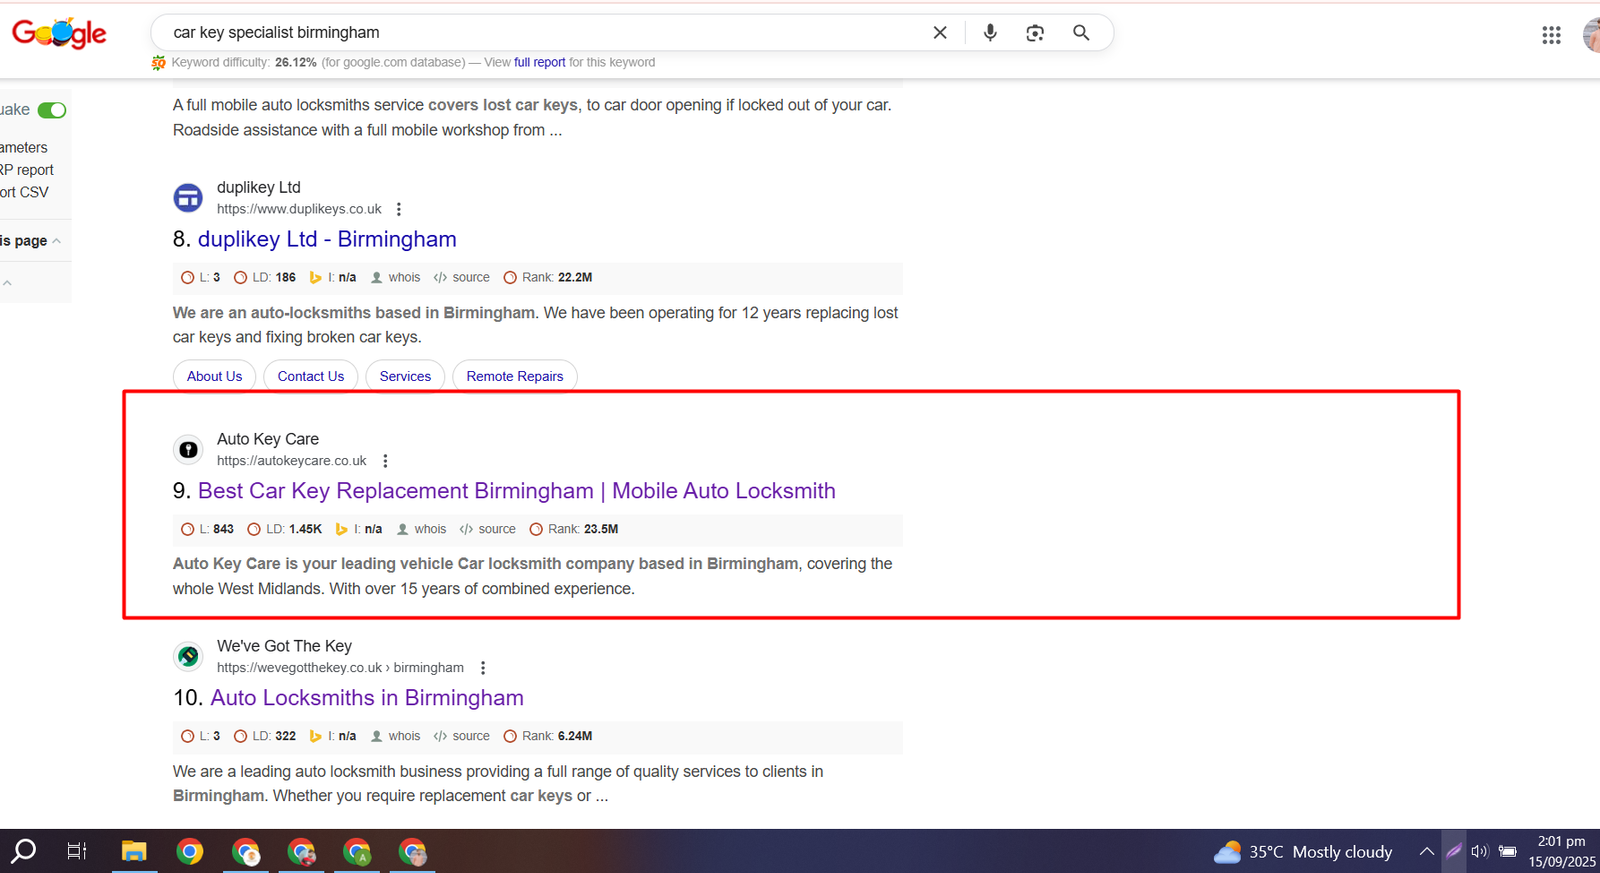The image size is (1600, 873).
Task: Clear the search box with X
Action: (940, 32)
